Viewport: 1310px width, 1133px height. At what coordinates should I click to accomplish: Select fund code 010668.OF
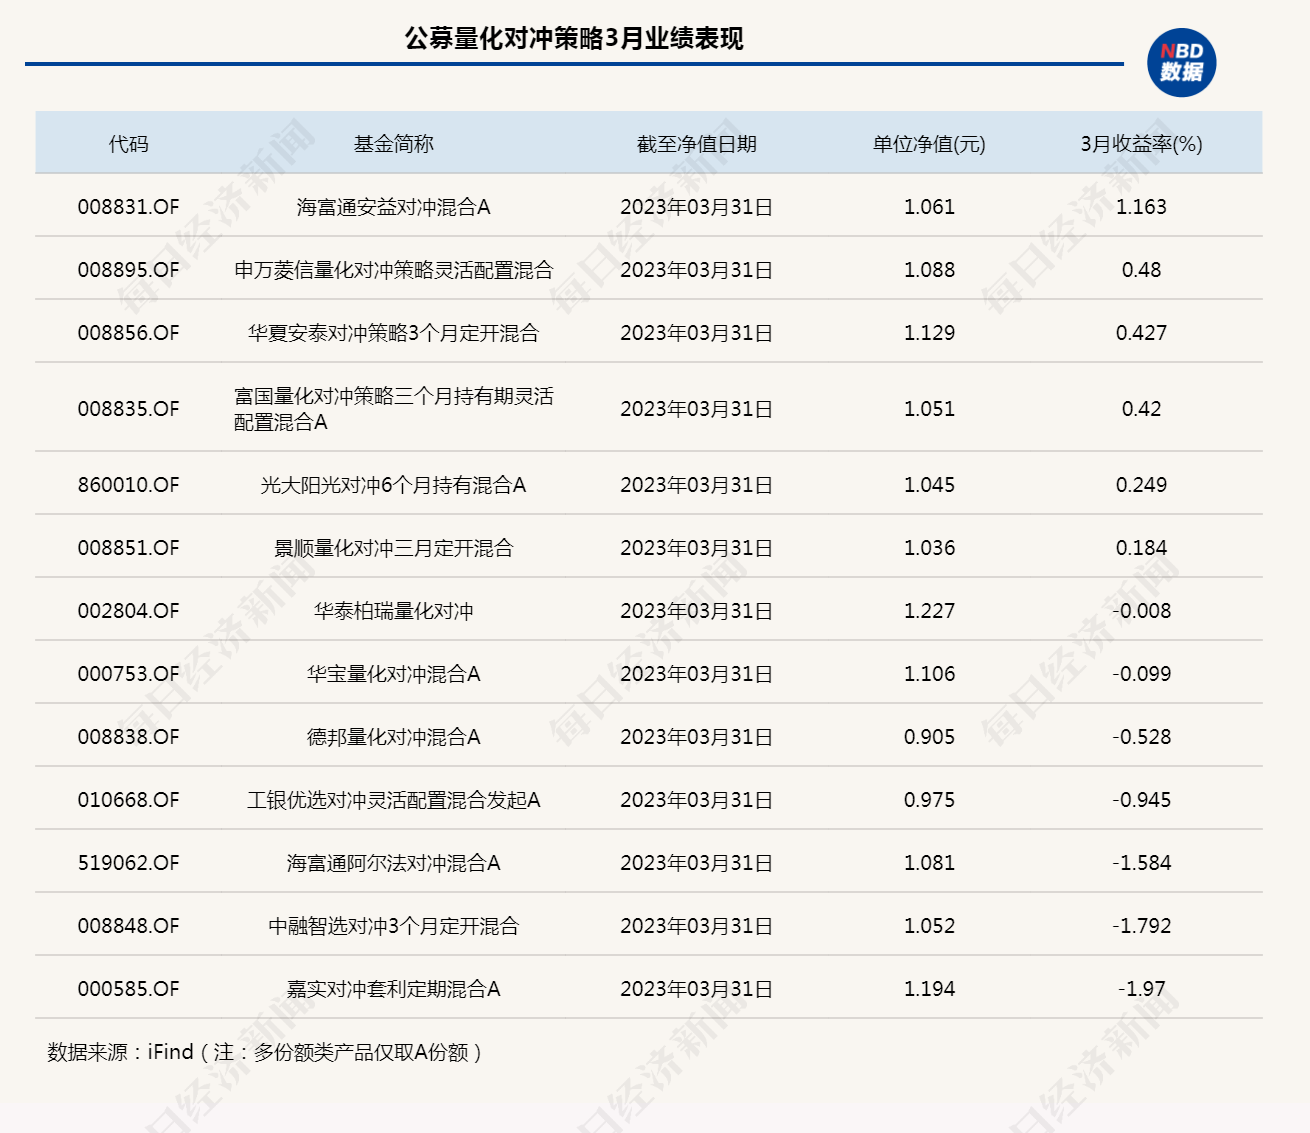click(129, 800)
